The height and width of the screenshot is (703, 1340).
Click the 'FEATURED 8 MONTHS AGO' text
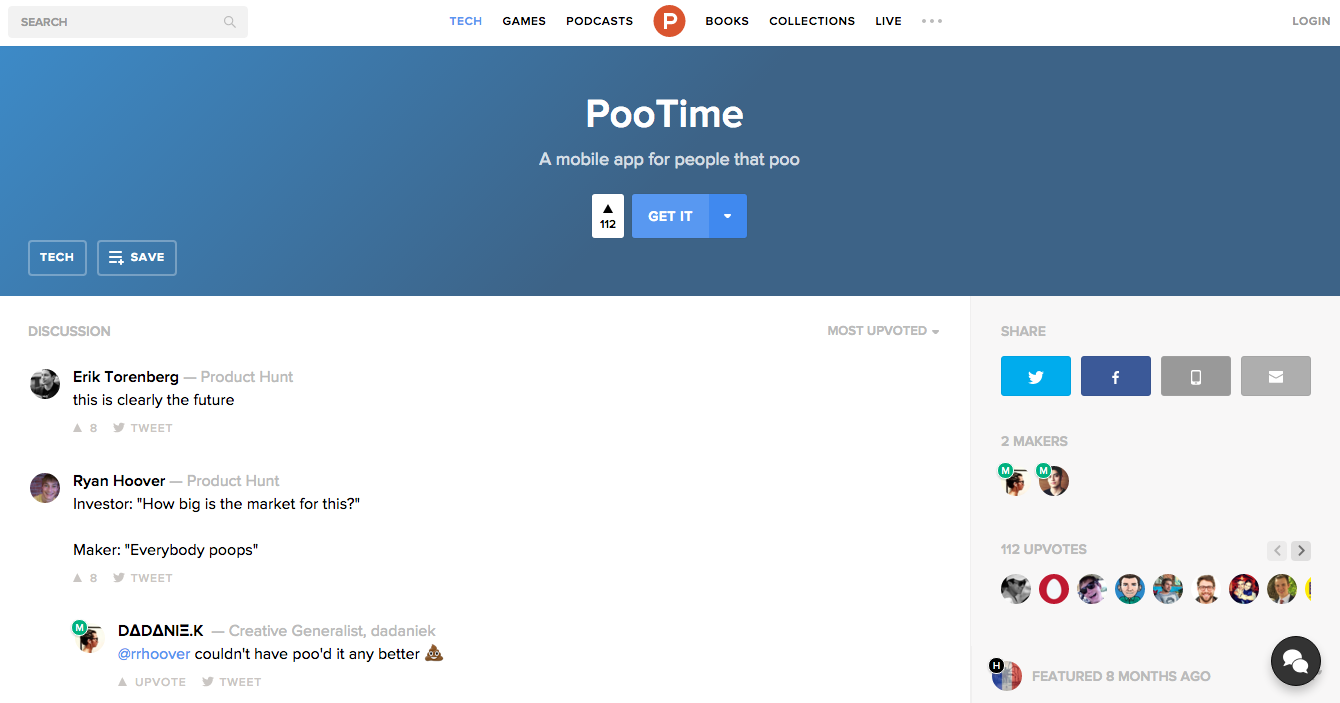1121,676
